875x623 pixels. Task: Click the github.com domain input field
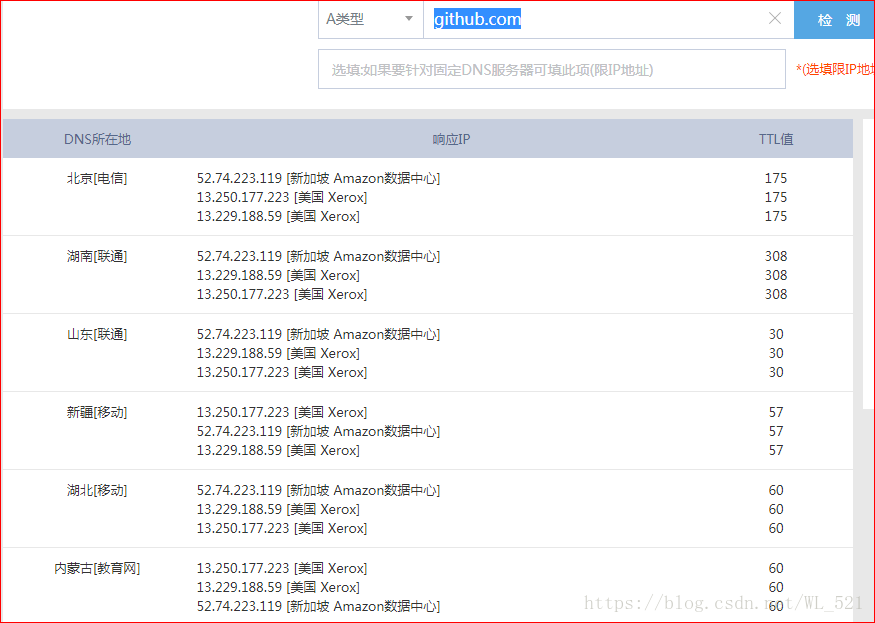pyautogui.click(x=608, y=20)
